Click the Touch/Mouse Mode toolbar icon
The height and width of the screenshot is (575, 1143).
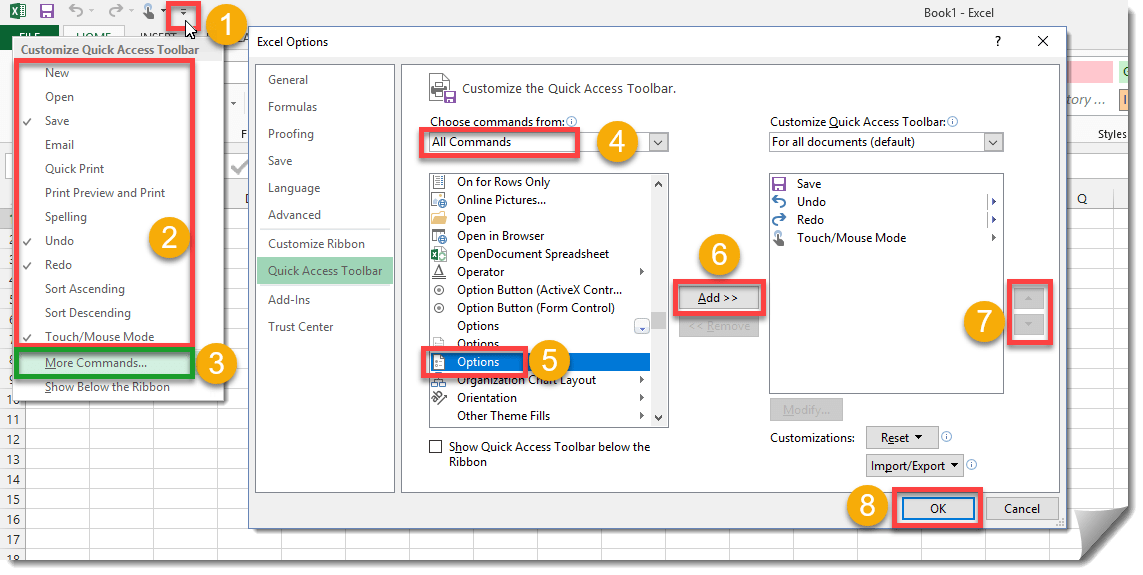149,11
